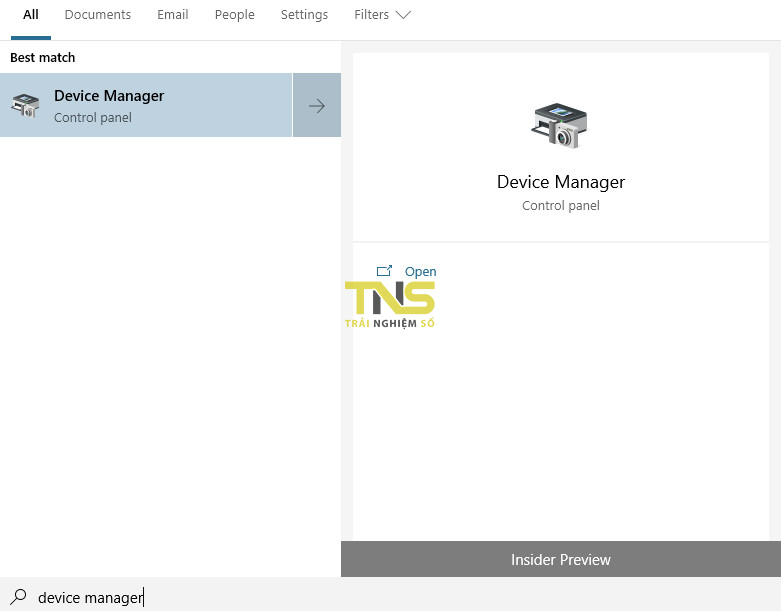Go to the Settings search tab

(304, 15)
